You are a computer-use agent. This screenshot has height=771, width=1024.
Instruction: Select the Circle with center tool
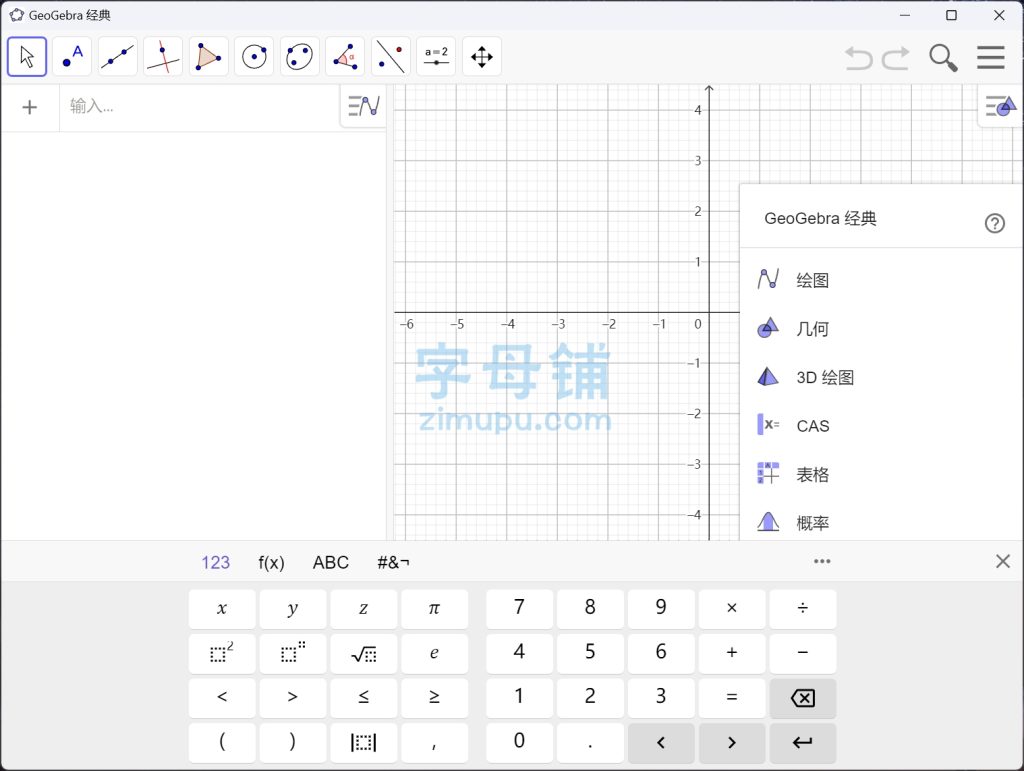[254, 57]
